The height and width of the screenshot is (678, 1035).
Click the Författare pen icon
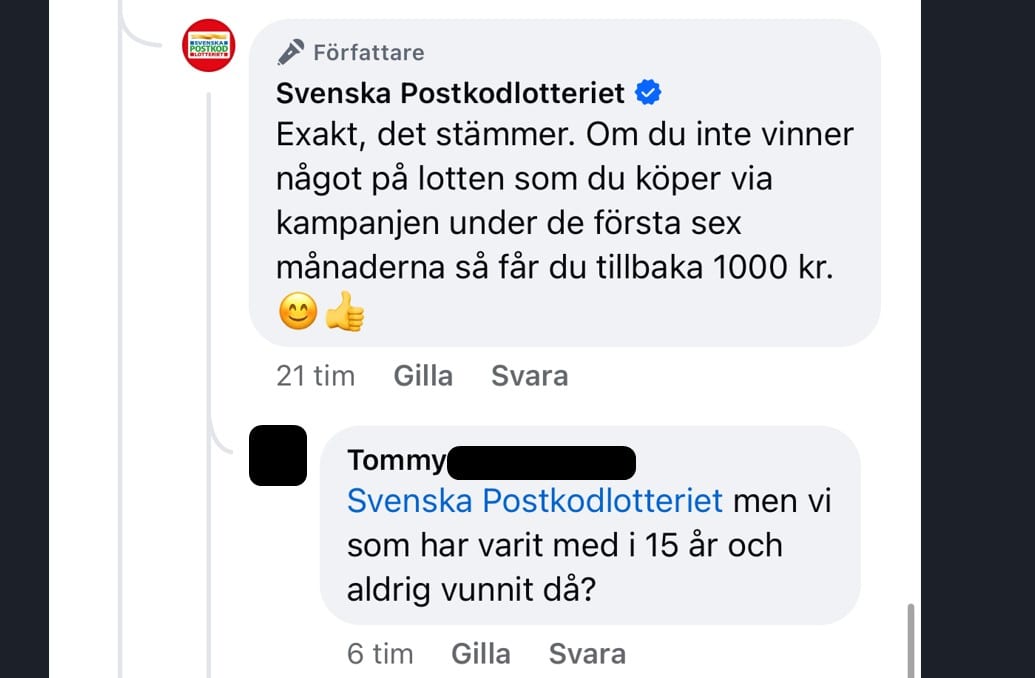[291, 52]
